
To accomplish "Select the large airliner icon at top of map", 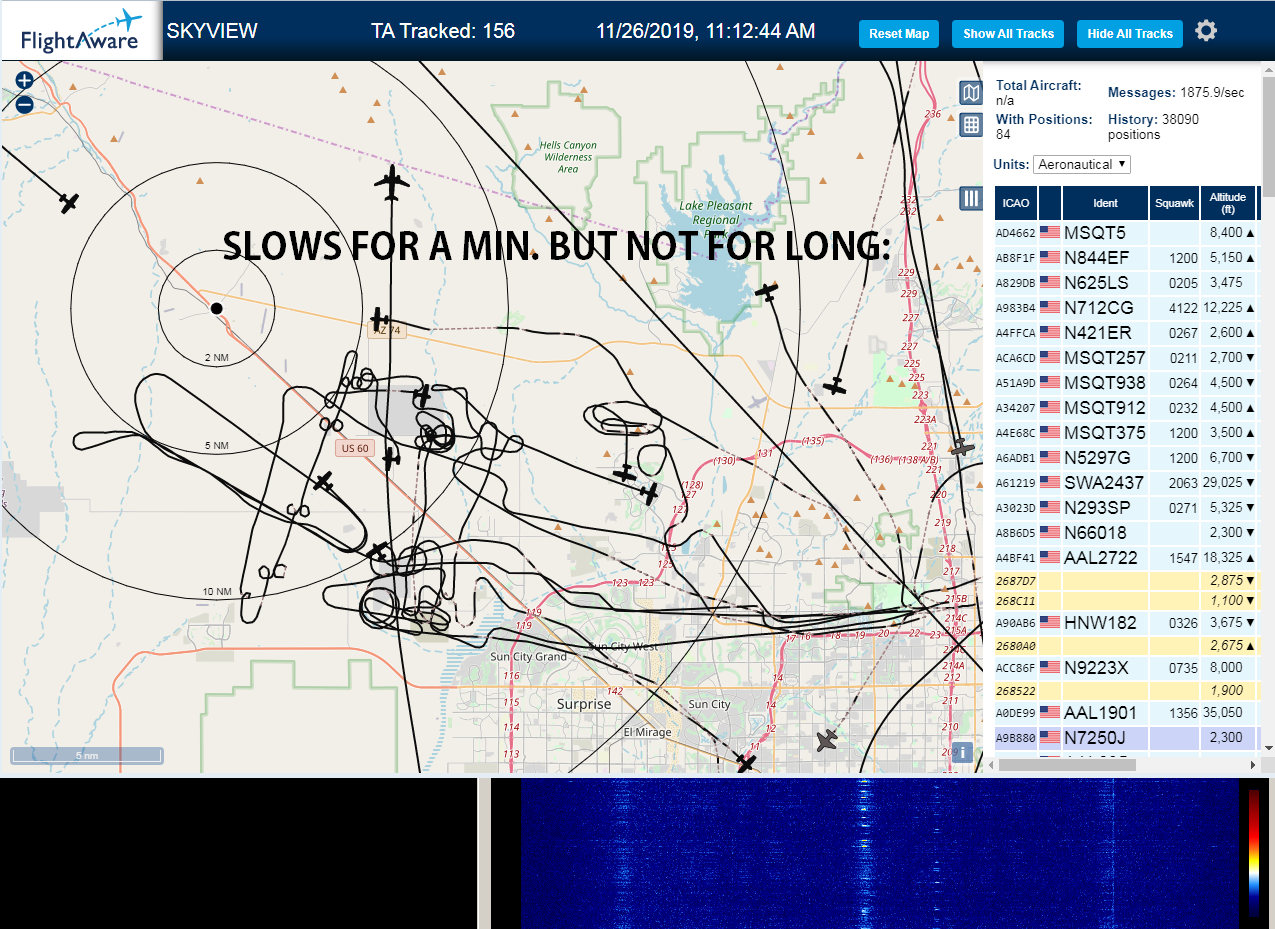I will point(392,184).
